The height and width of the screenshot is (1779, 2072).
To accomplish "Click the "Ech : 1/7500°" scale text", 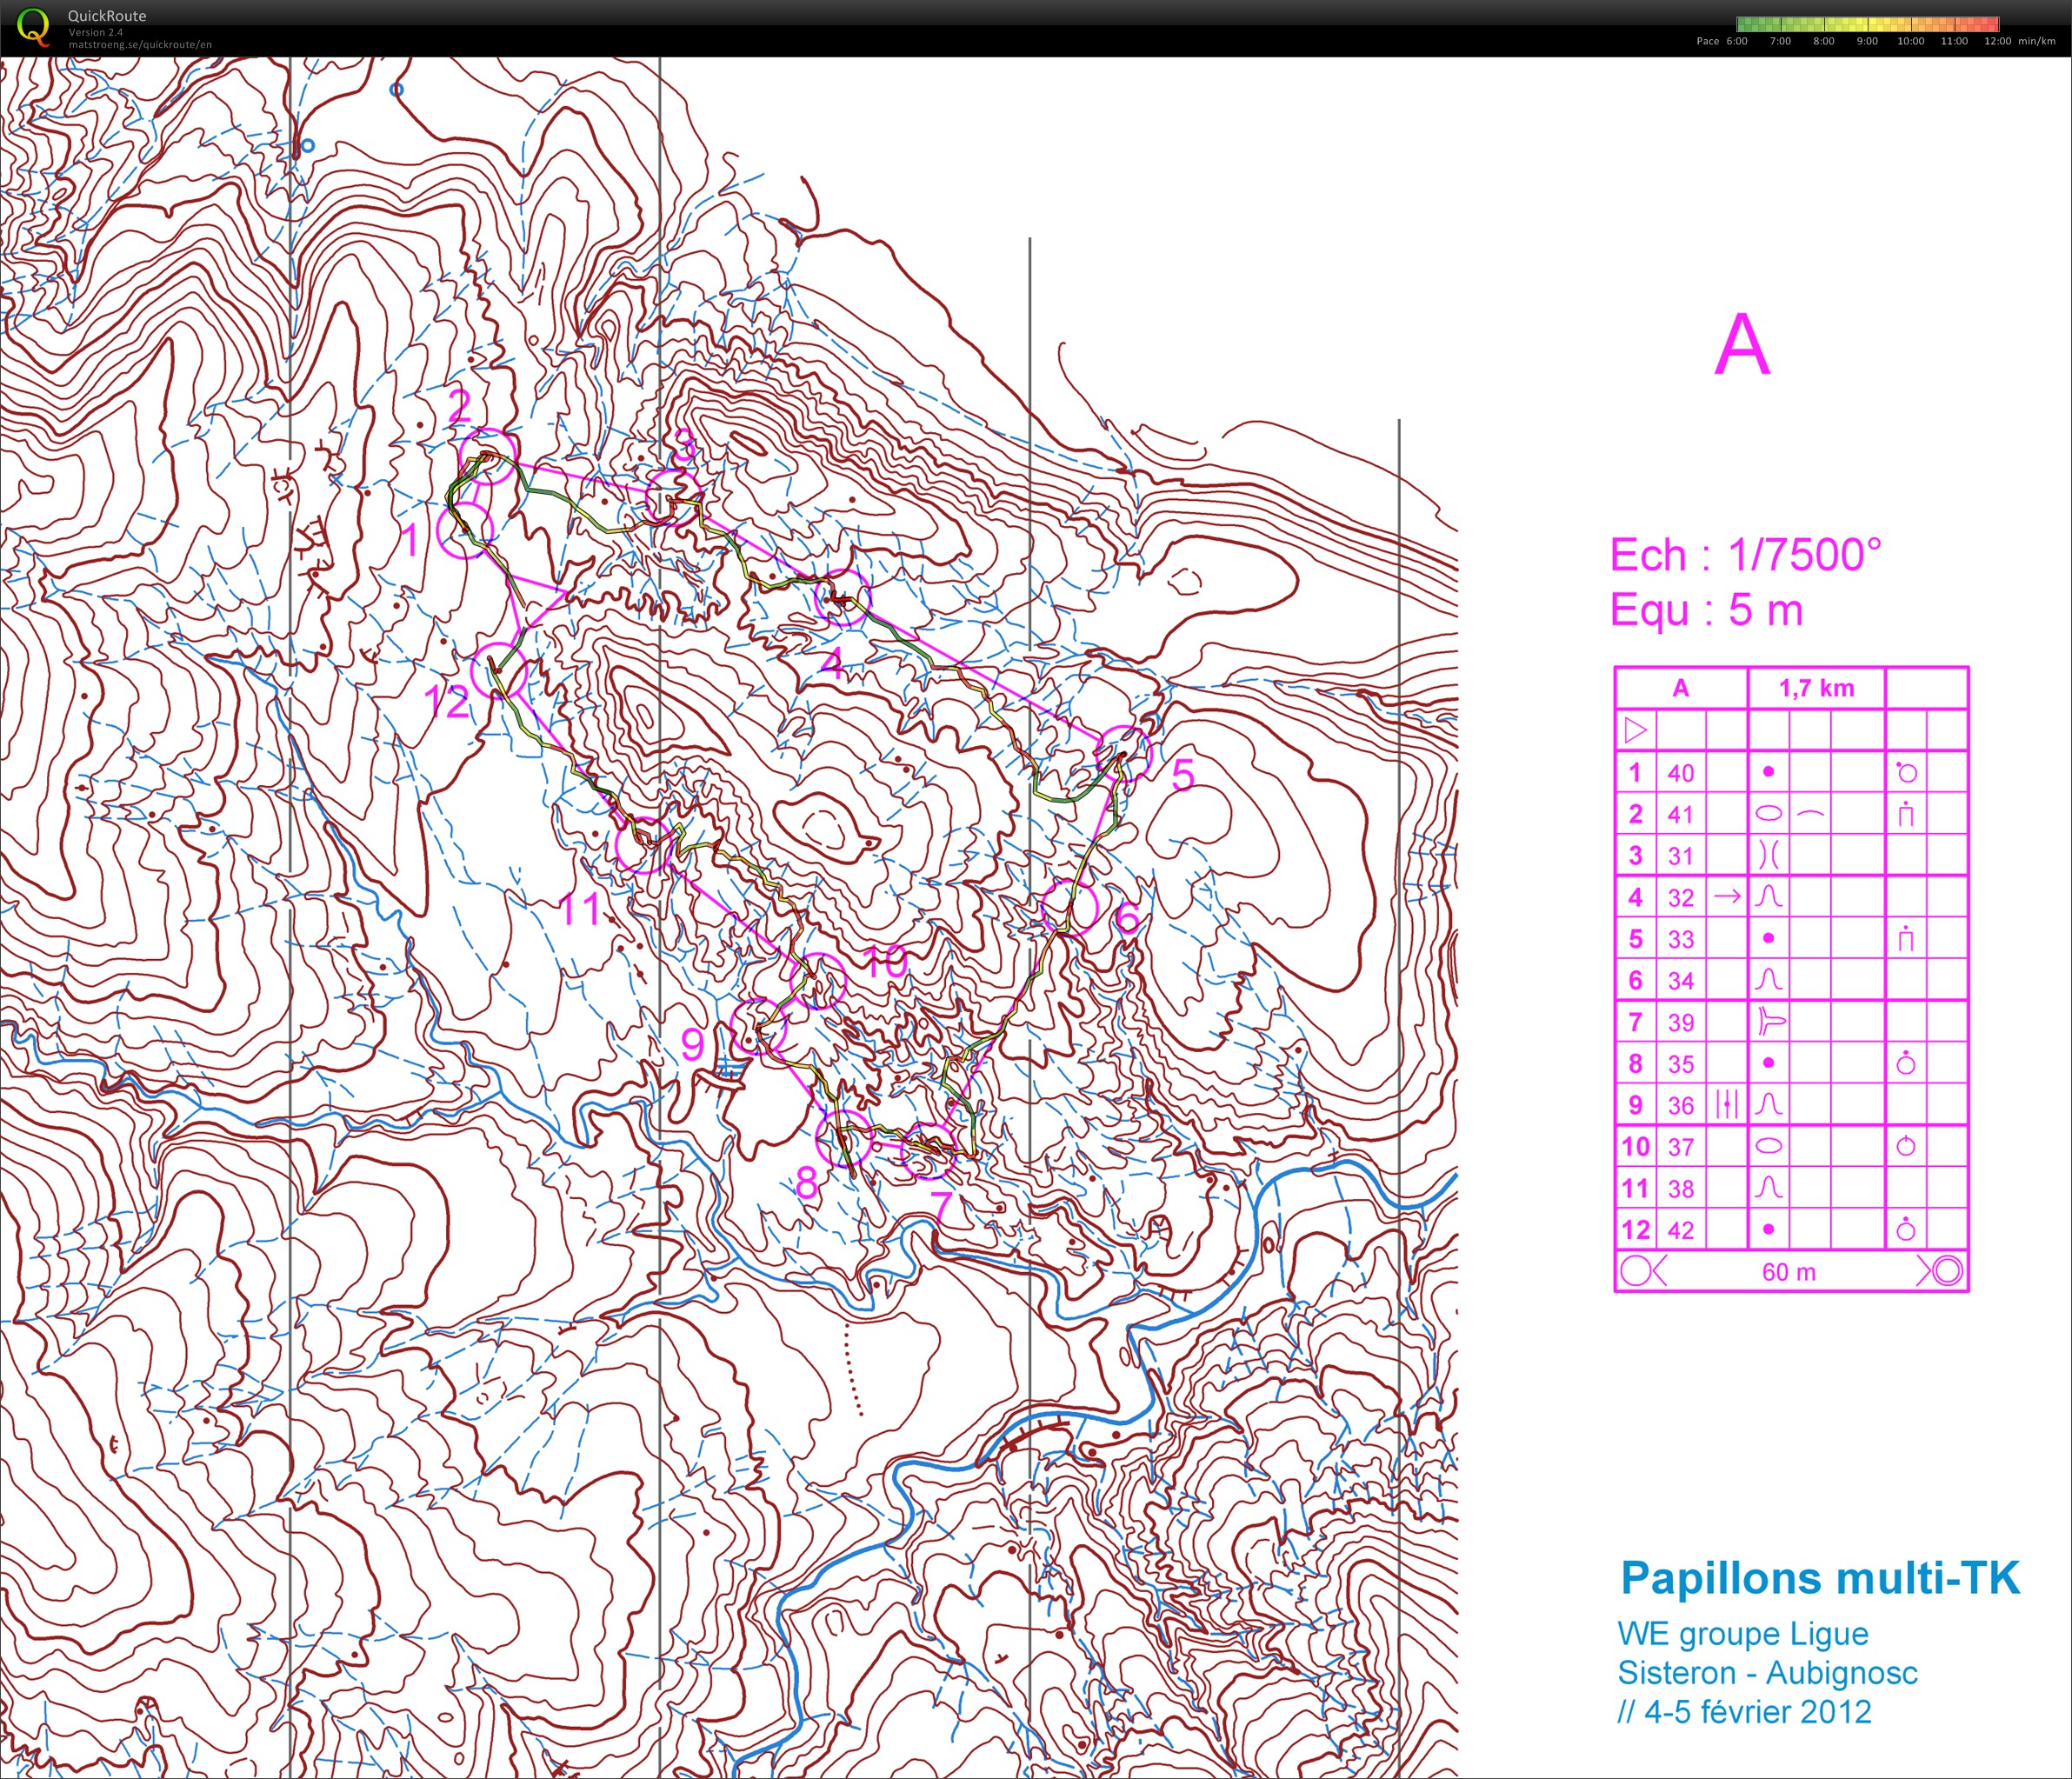I will tap(1745, 555).
